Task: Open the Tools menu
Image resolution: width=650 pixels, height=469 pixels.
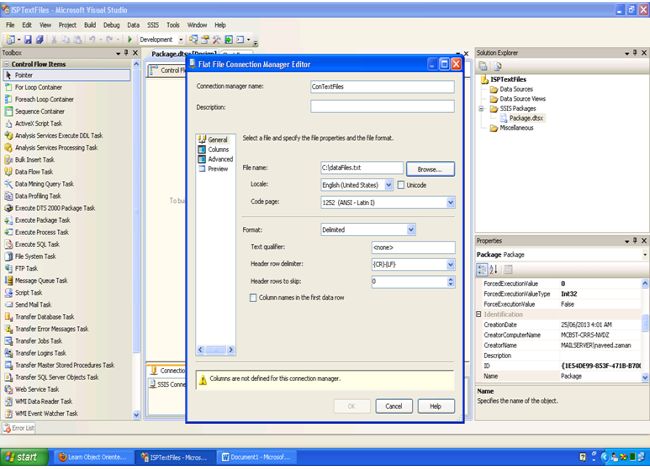Action: (x=173, y=25)
